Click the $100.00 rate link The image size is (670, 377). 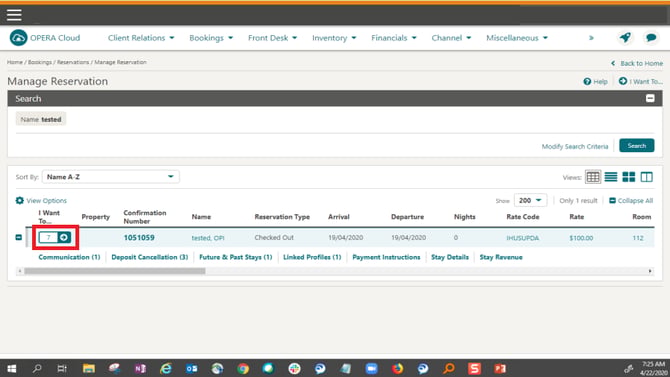pyautogui.click(x=581, y=238)
